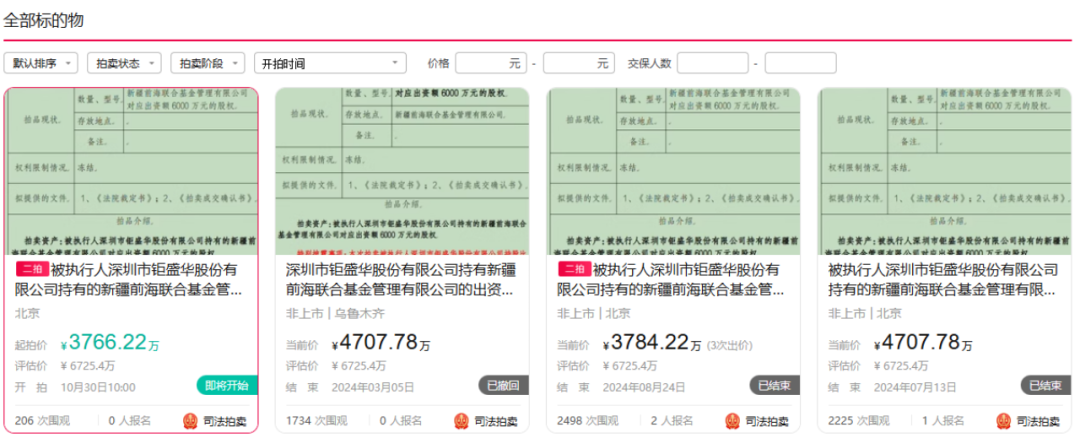This screenshot has width=1080, height=438.
Task: Open thumbnail of the 3766.22万 auction card
Action: click(131, 171)
